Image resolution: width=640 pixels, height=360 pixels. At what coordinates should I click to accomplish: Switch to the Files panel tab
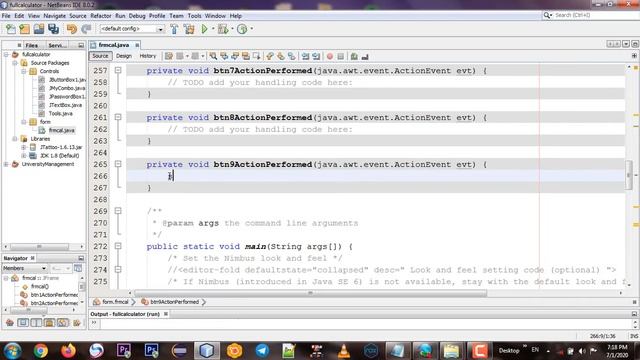click(32, 45)
